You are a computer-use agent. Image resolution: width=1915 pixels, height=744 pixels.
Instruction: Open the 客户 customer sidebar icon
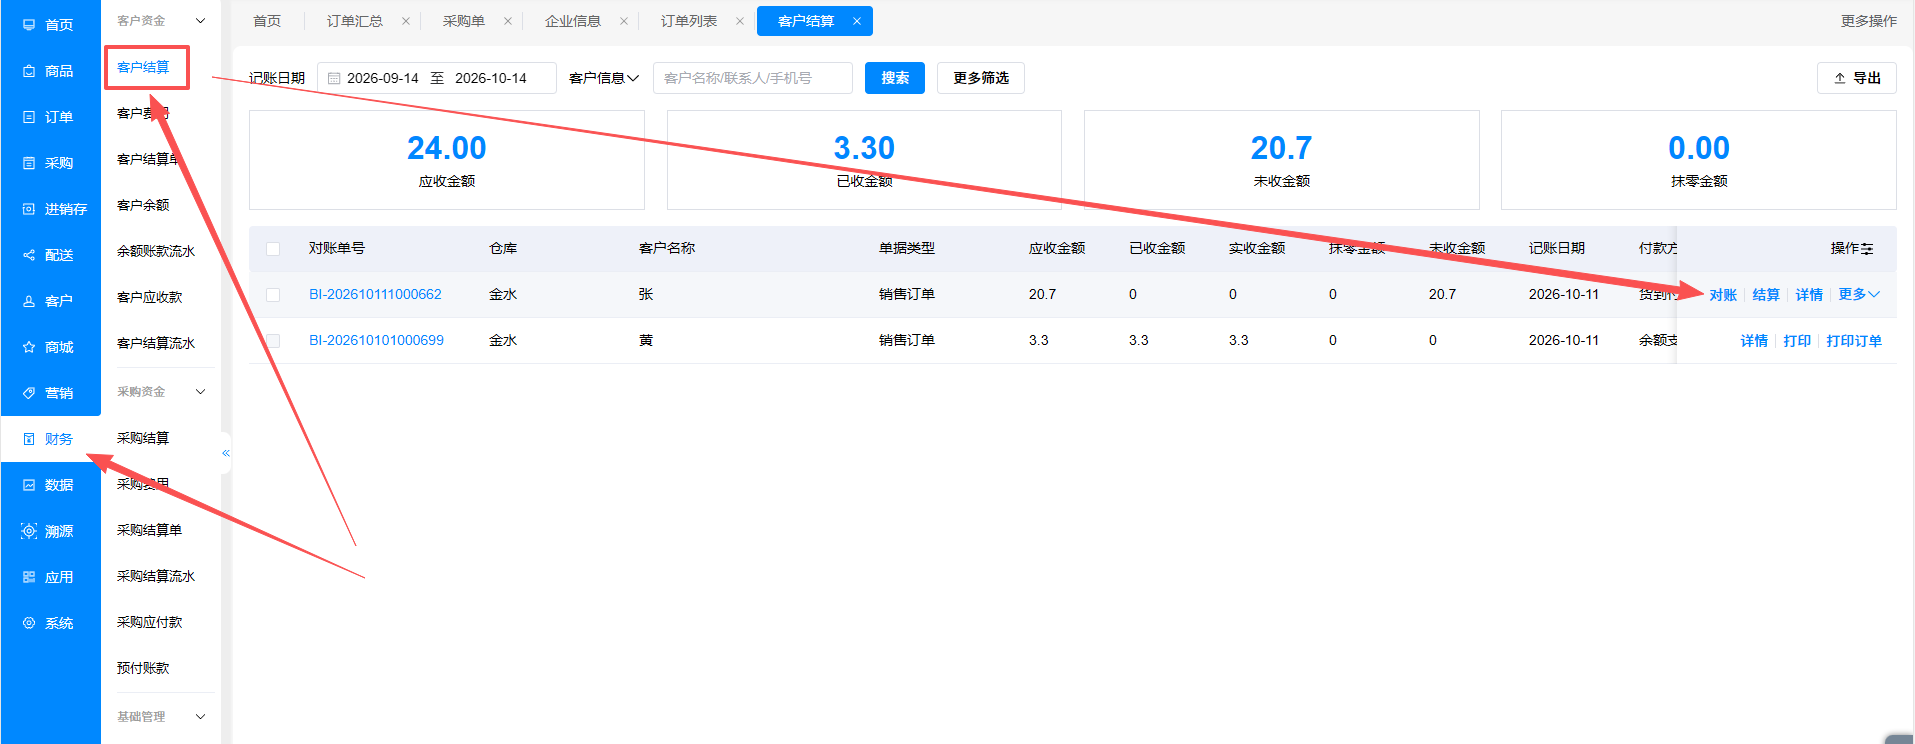[x=29, y=301]
